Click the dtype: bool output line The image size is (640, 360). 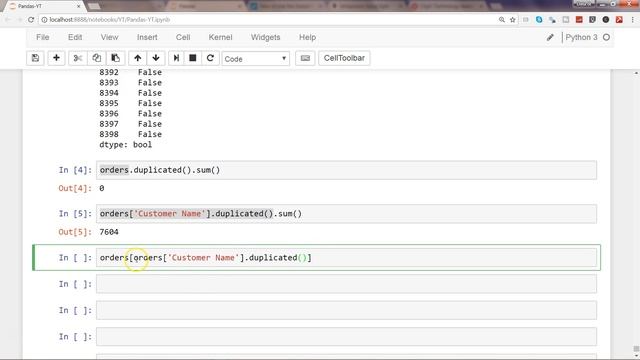[125, 145]
